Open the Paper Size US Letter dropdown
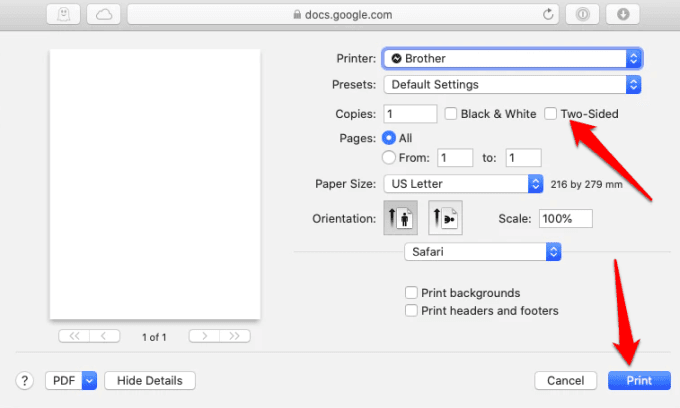 [x=462, y=184]
